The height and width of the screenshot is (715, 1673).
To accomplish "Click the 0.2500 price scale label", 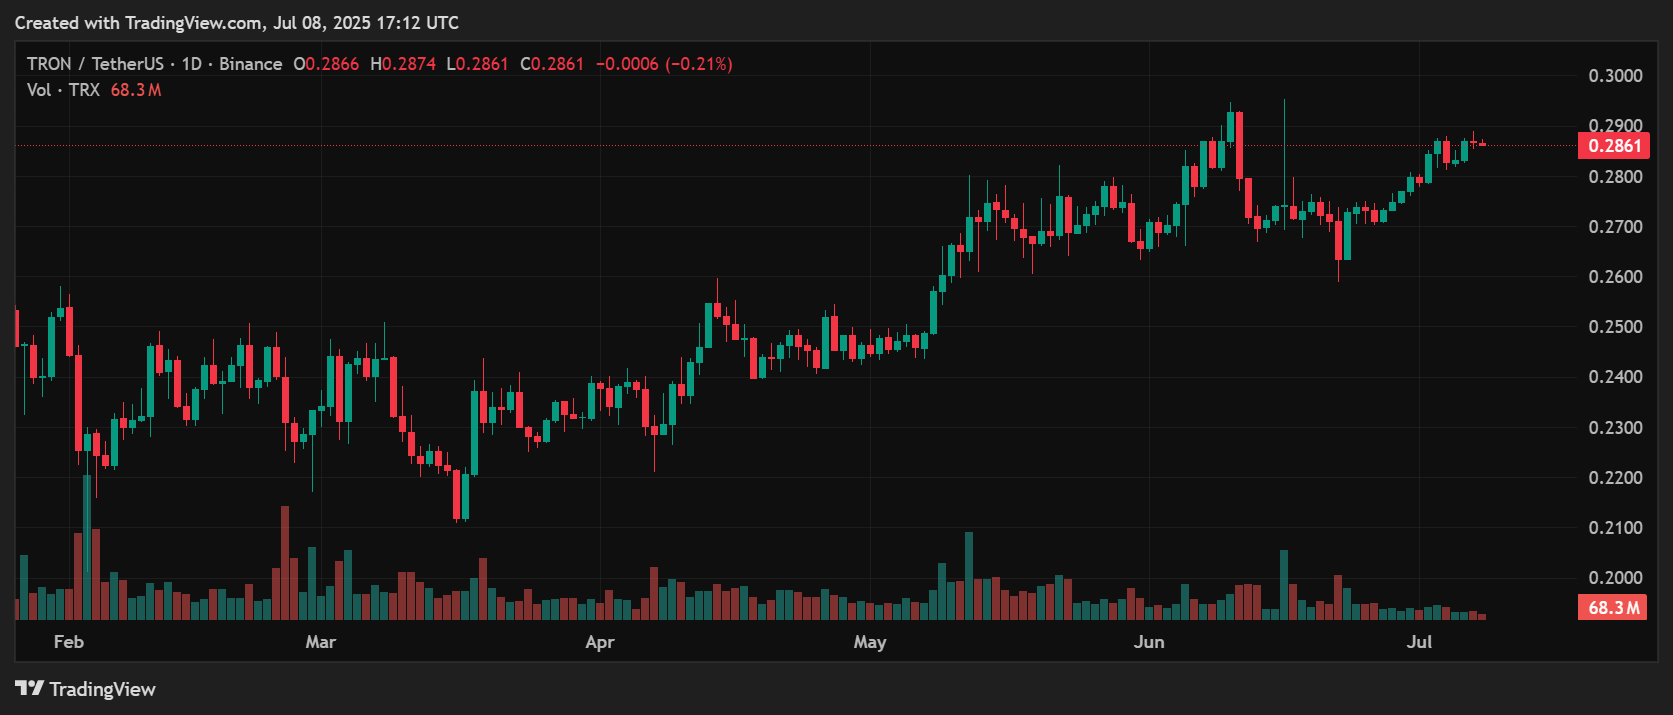I will [1615, 327].
